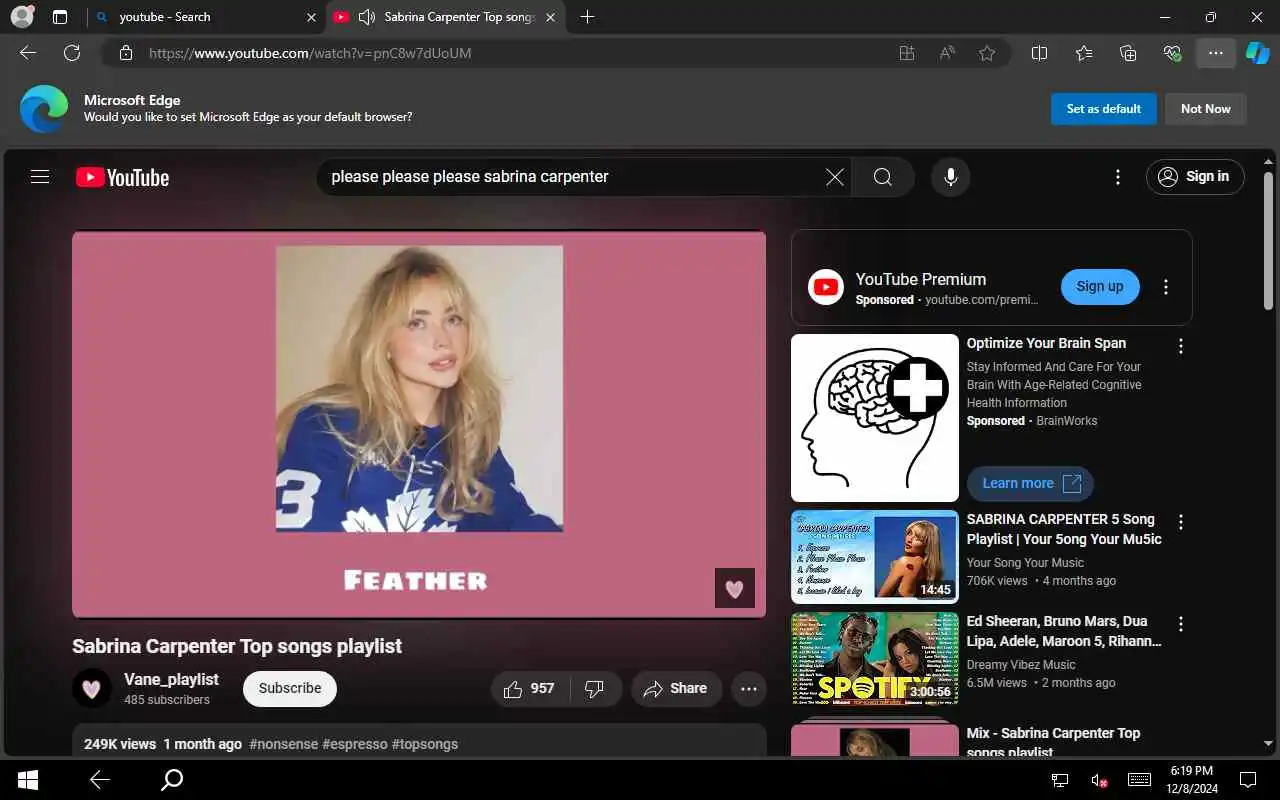Image resolution: width=1280 pixels, height=800 pixels.
Task: Open the YouTube guide hamburger menu
Action: click(x=40, y=177)
